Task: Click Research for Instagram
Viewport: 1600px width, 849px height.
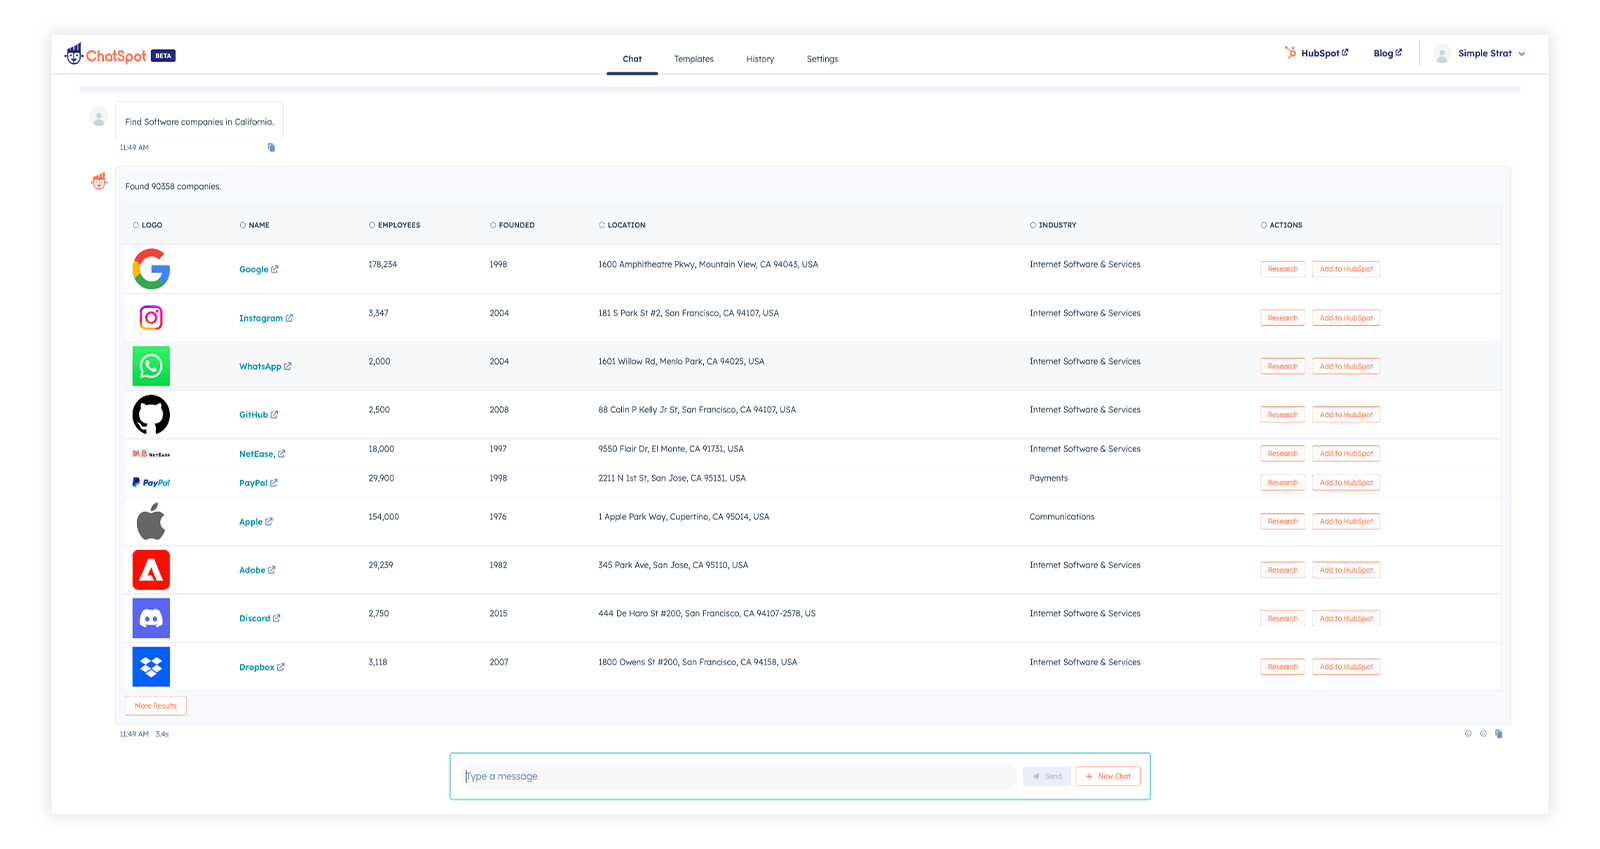Action: (x=1283, y=318)
